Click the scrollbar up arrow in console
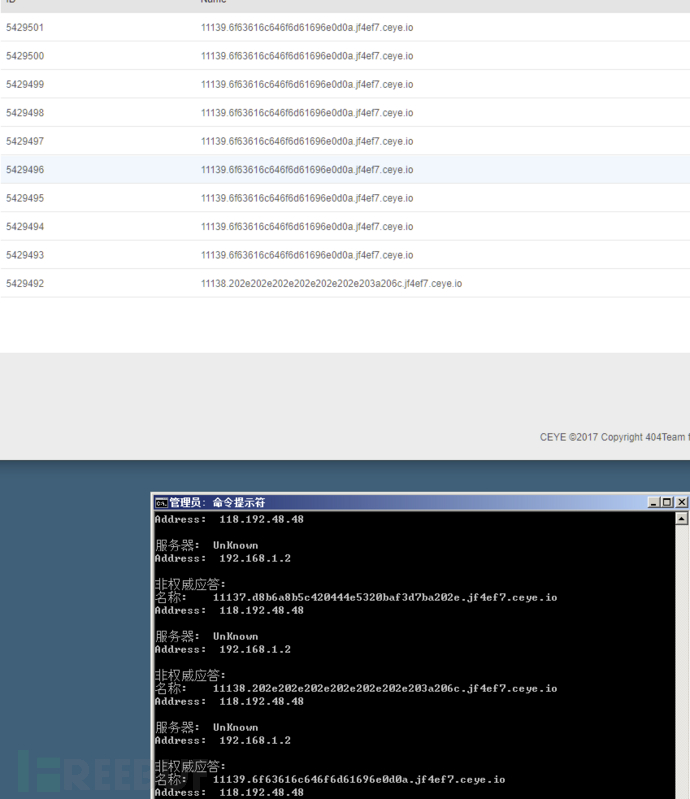Image resolution: width=690 pixels, height=799 pixels. click(681, 519)
